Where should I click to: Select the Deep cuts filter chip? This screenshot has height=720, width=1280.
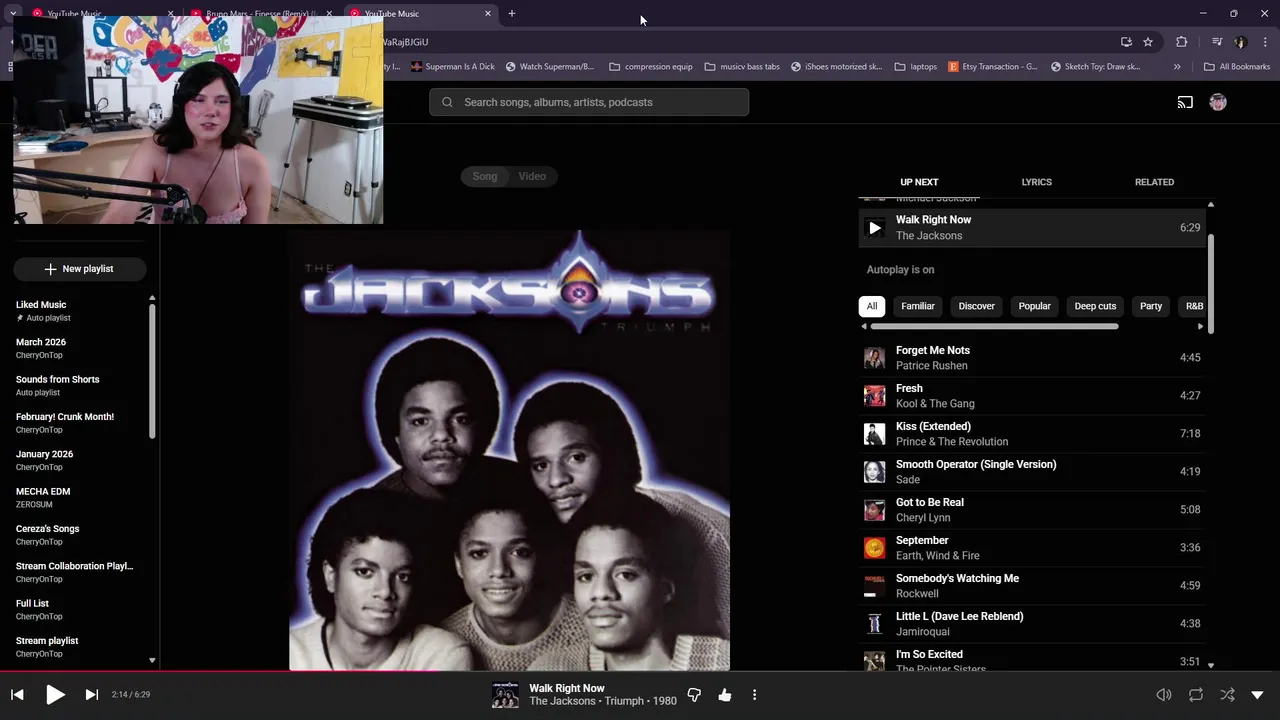(x=1095, y=306)
